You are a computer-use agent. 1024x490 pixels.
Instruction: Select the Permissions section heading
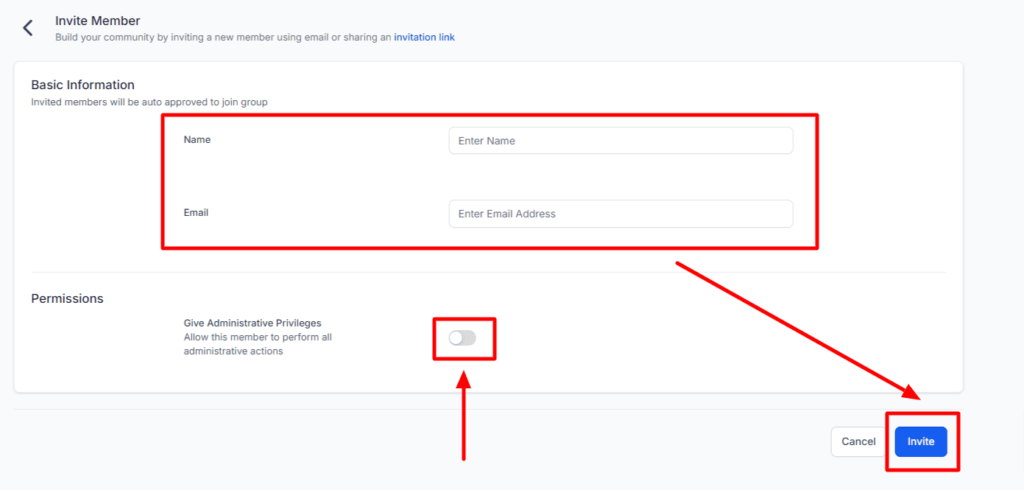click(67, 298)
